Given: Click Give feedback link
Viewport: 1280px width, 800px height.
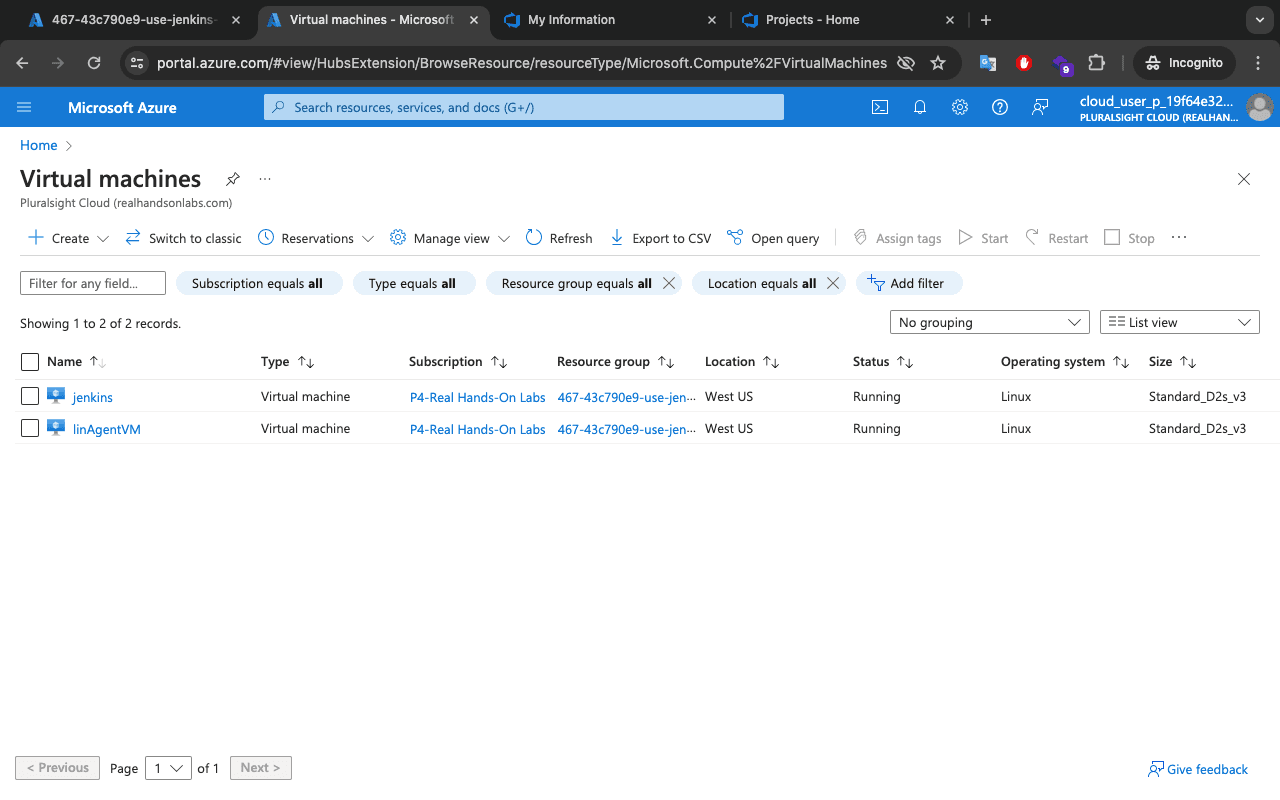Looking at the screenshot, I should point(1198,769).
